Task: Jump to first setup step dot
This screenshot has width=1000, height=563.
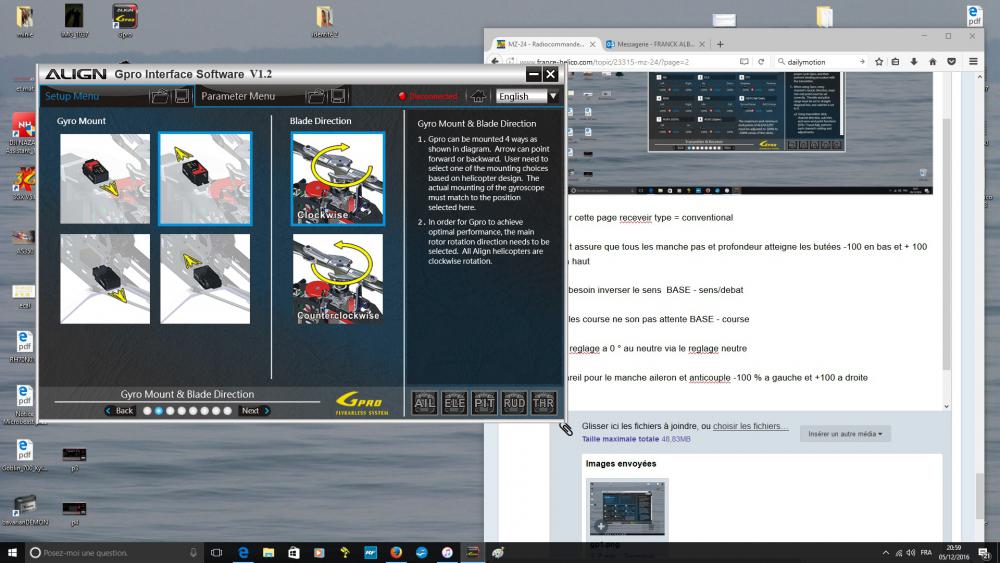Action: (147, 411)
